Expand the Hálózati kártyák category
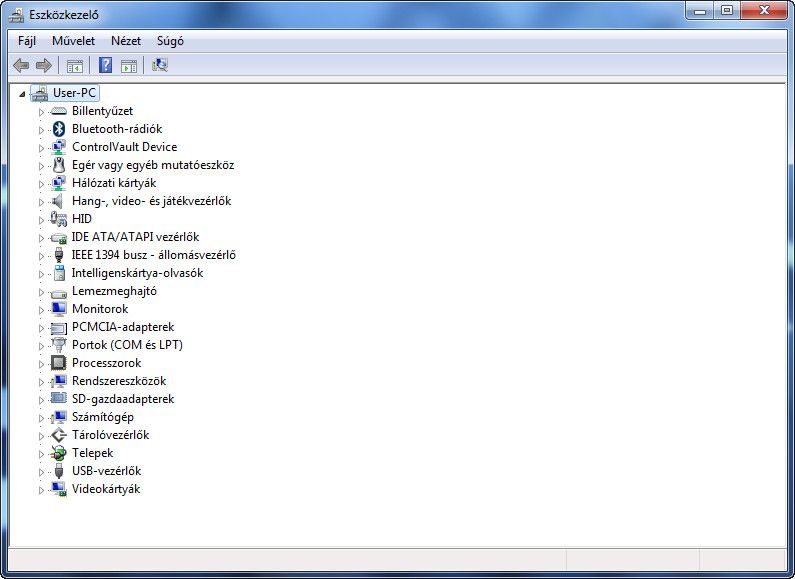Image resolution: width=795 pixels, height=579 pixels. pos(42,184)
